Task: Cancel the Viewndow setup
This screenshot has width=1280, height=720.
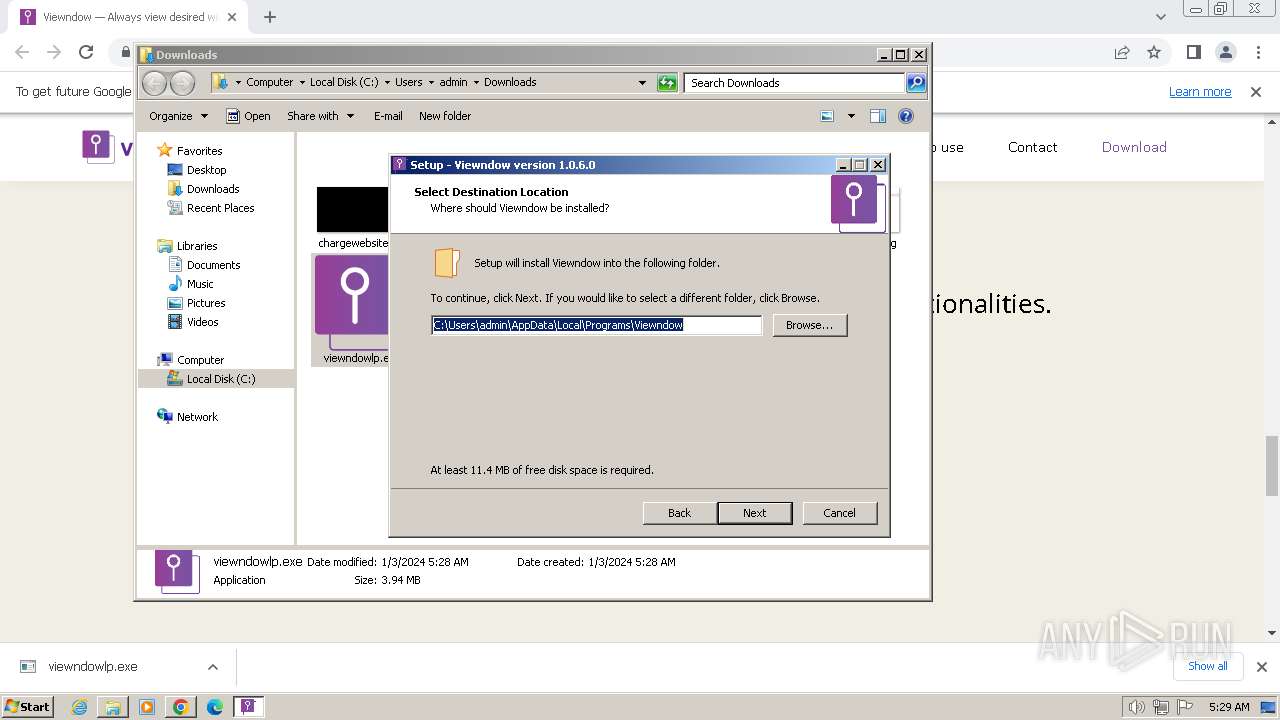Action: 839,513
